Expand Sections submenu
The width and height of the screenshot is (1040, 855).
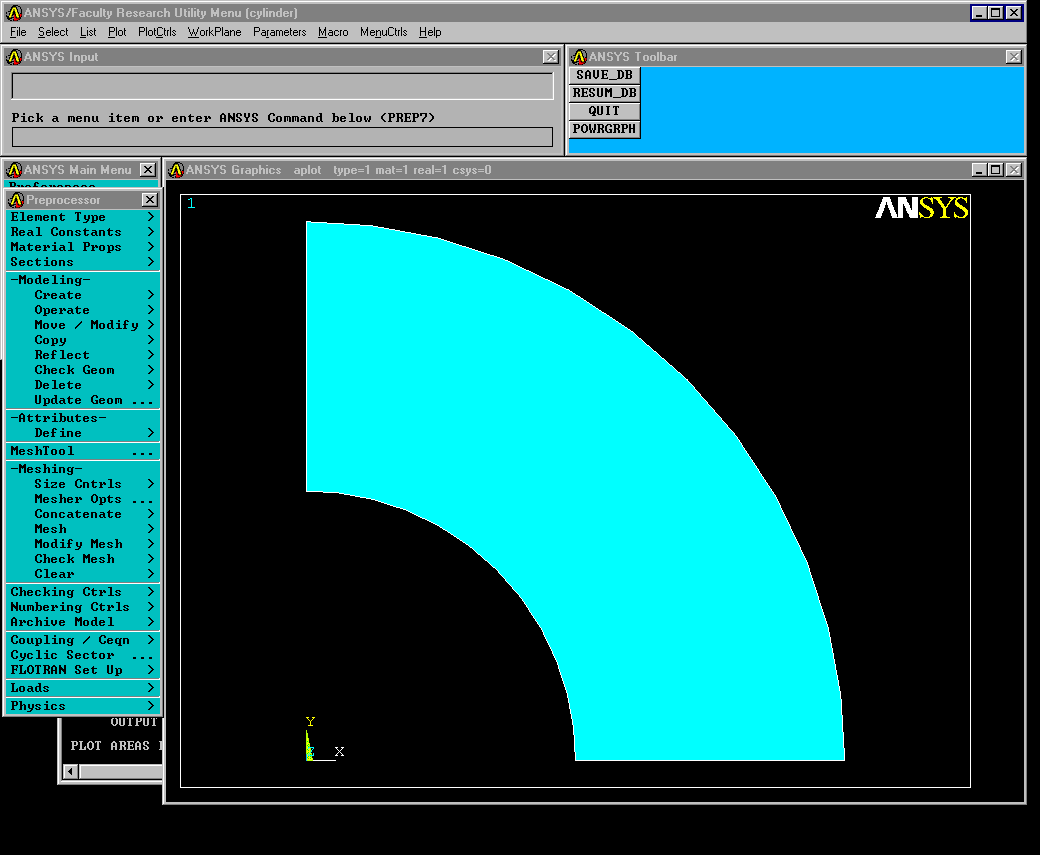[83, 262]
